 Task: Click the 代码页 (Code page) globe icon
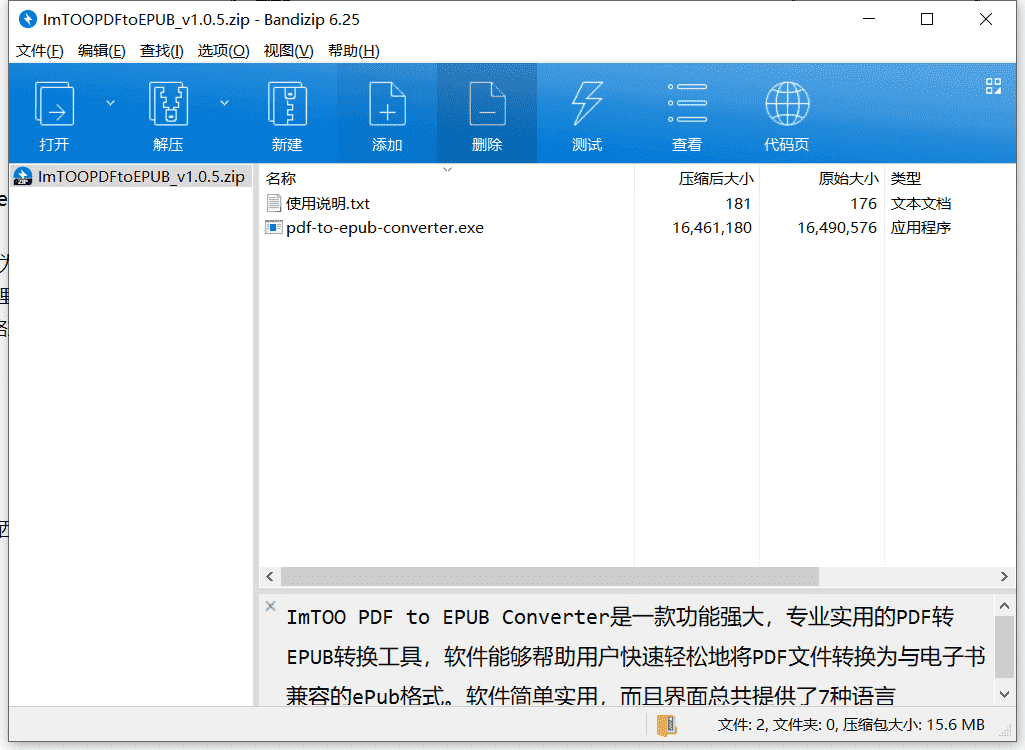coord(787,103)
